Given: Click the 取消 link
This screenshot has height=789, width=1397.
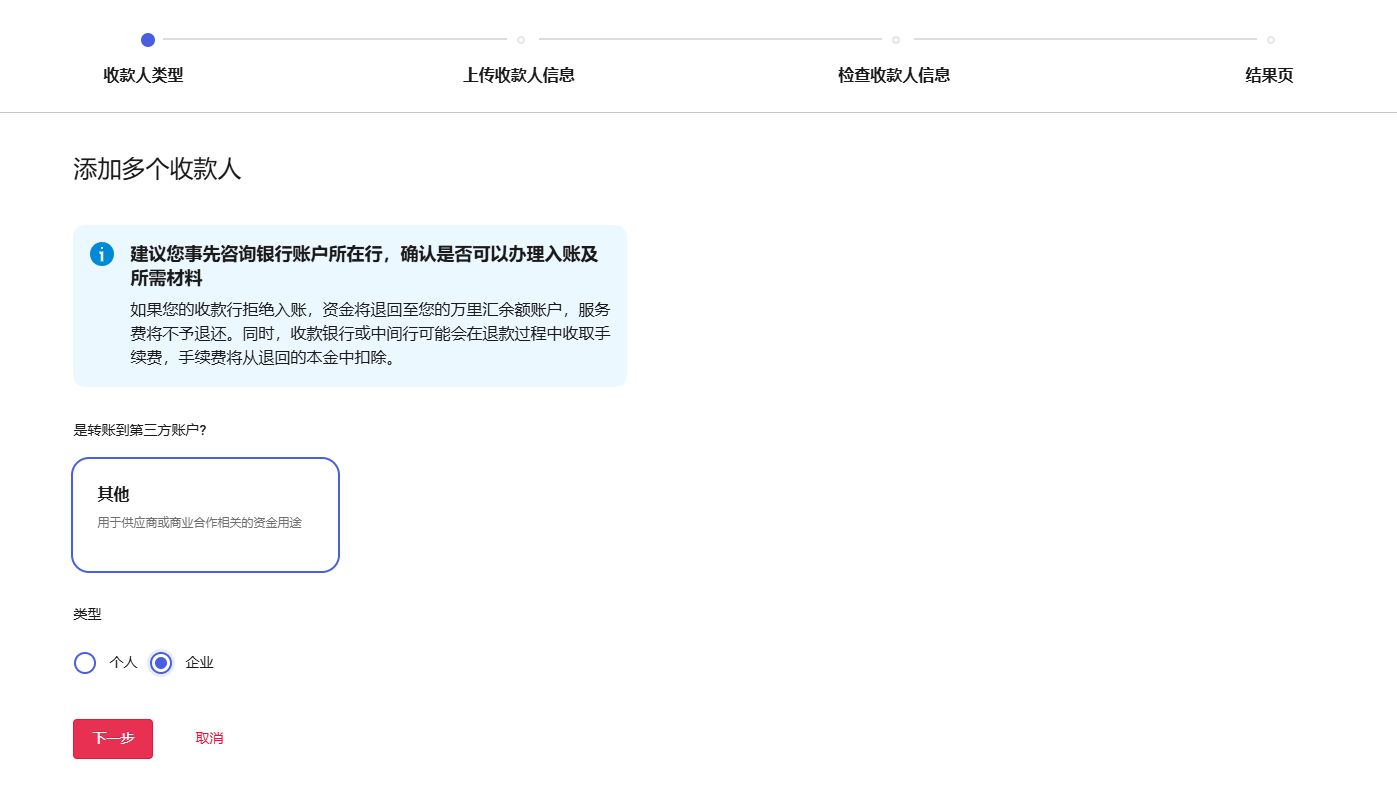Looking at the screenshot, I should point(209,739).
